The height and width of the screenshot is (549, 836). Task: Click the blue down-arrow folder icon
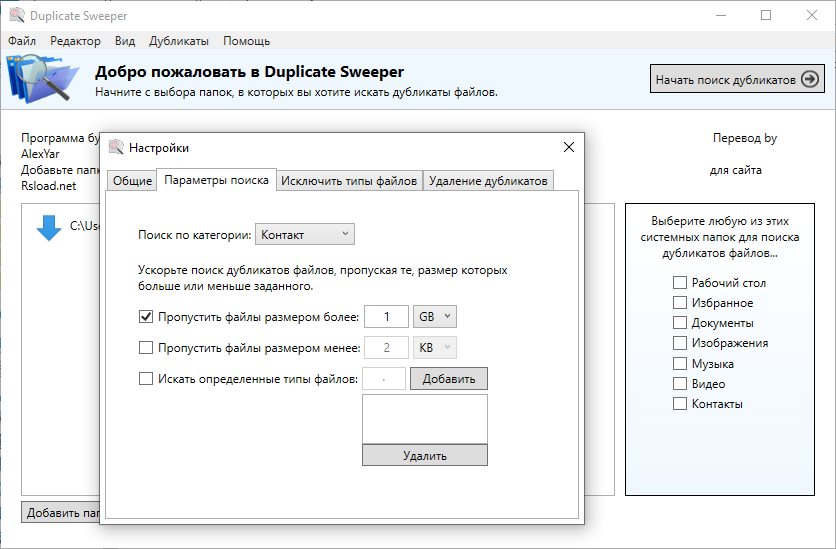49,228
